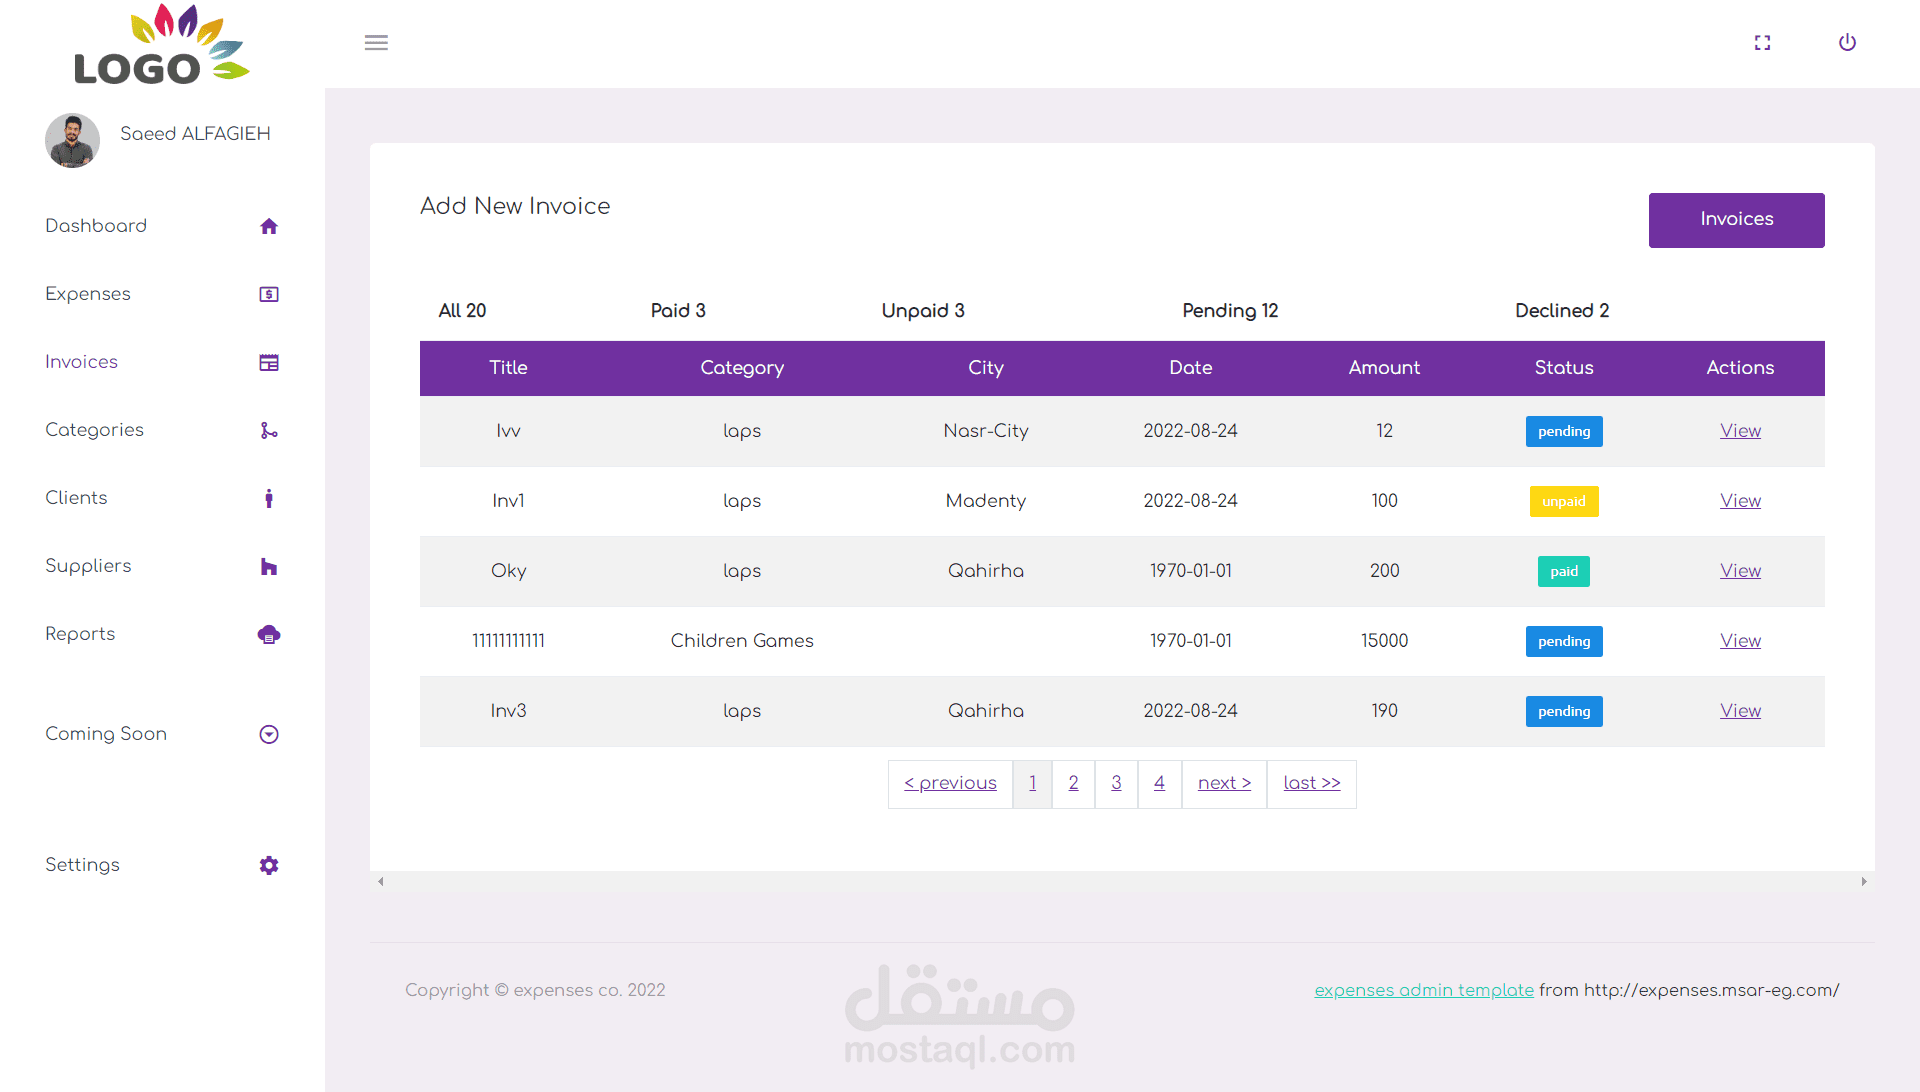
Task: Click the Categories branch icon
Action: point(268,431)
